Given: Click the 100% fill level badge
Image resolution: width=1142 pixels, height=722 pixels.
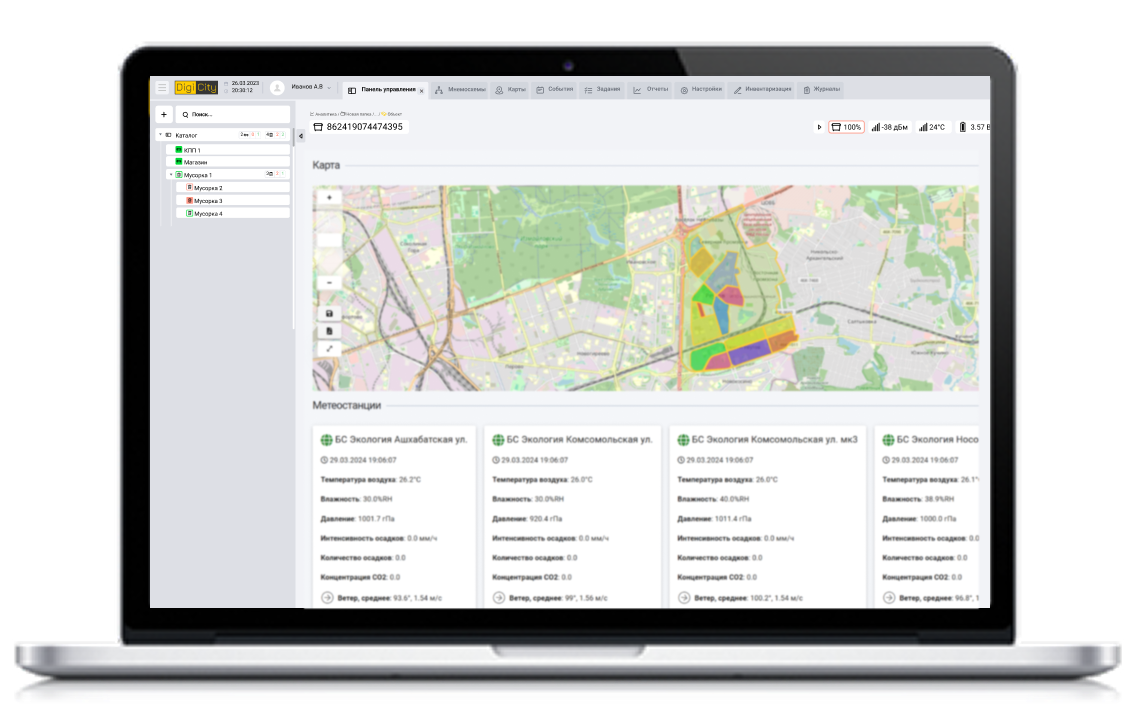Looking at the screenshot, I should pos(846,127).
